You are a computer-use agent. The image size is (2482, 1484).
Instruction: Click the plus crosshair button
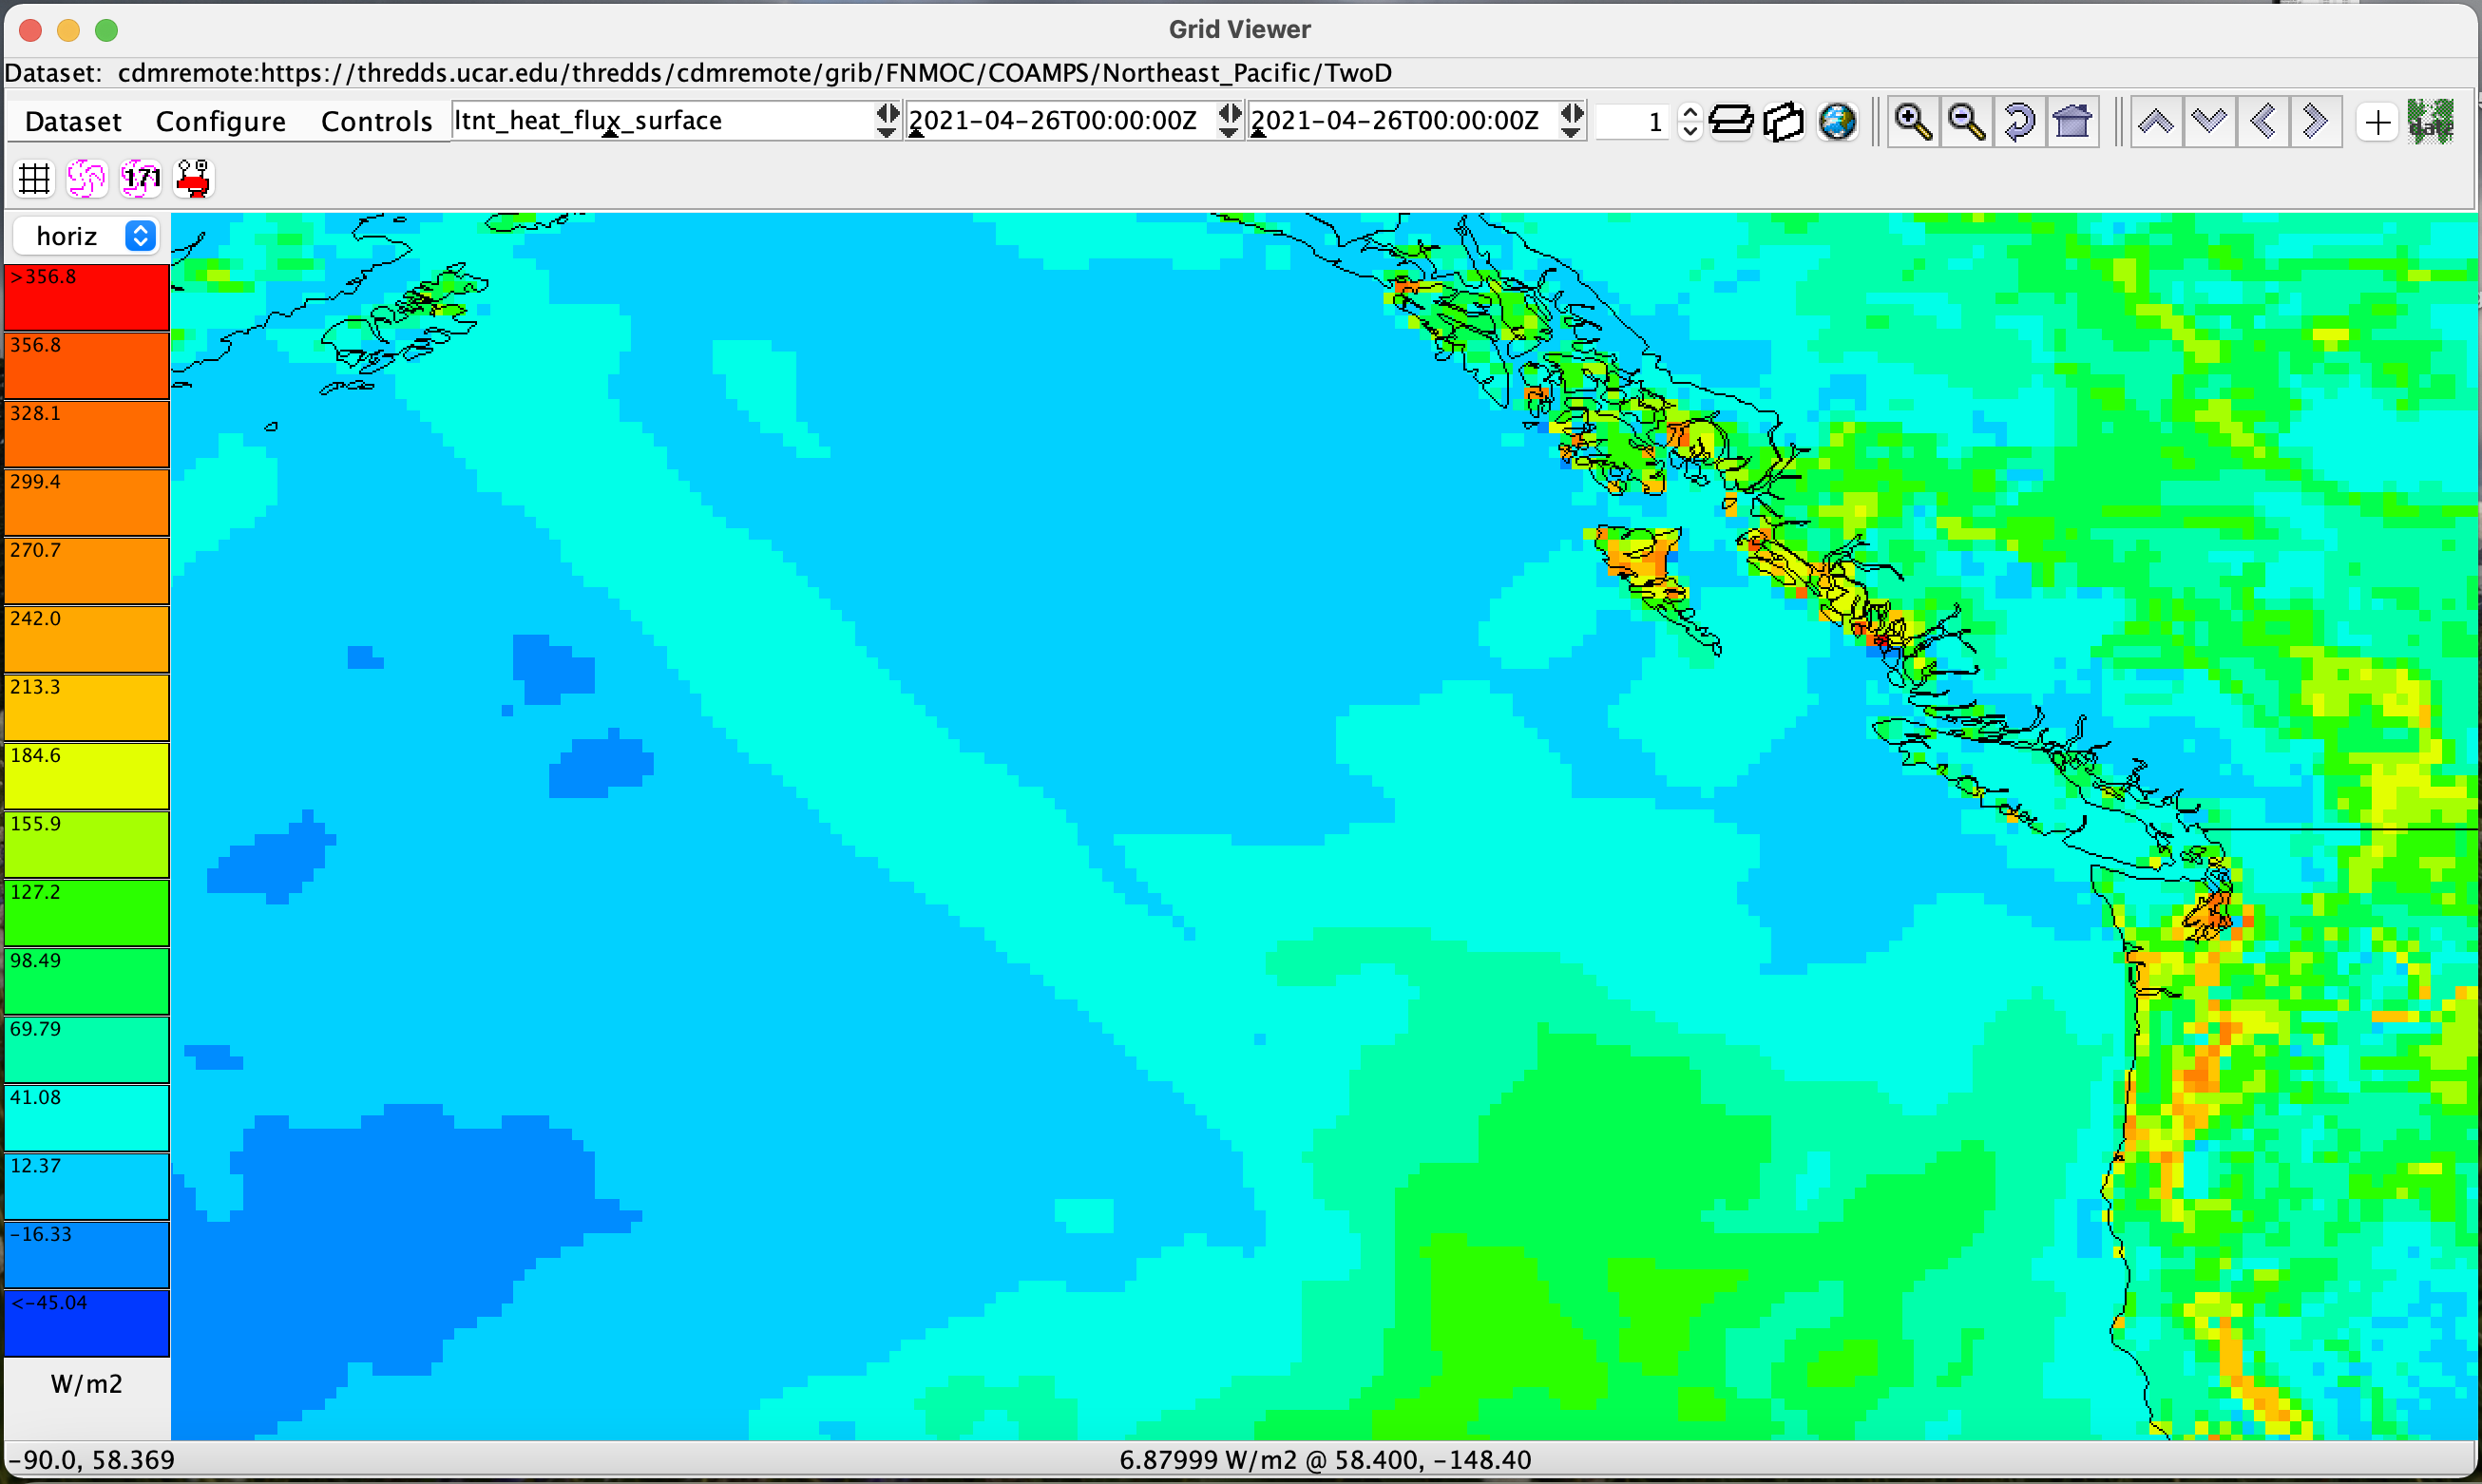pyautogui.click(x=2377, y=121)
